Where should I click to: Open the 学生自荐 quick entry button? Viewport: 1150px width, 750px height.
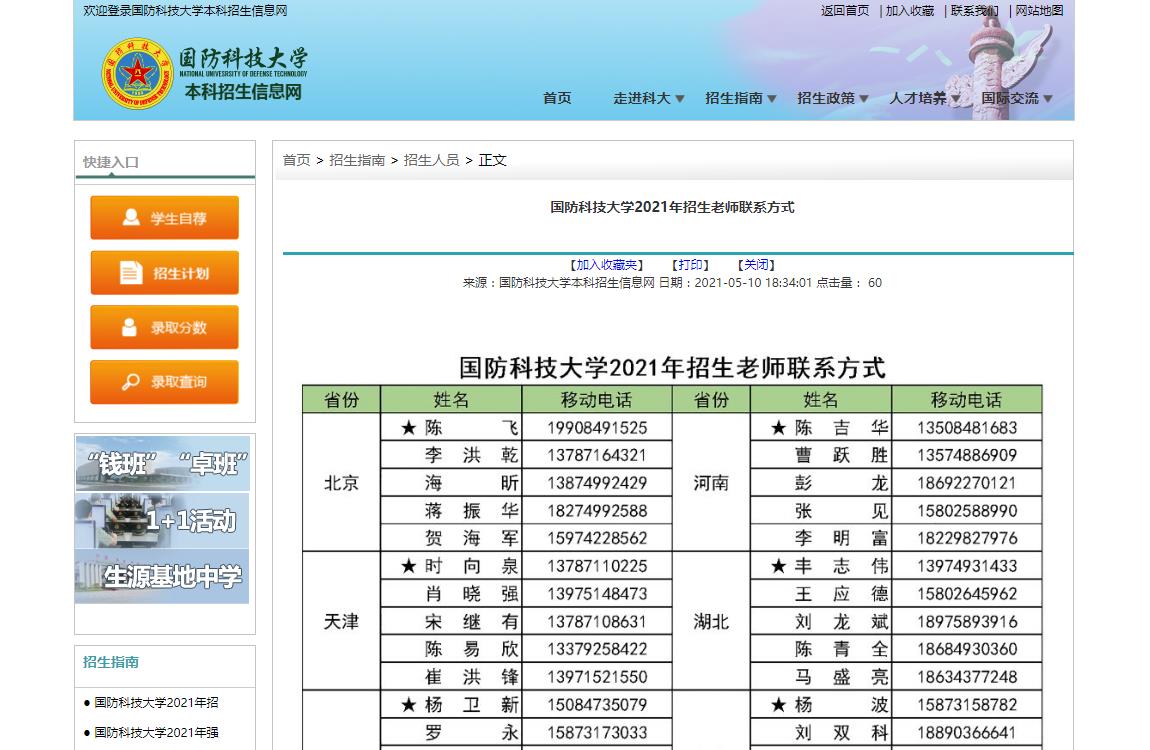pyautogui.click(x=164, y=218)
